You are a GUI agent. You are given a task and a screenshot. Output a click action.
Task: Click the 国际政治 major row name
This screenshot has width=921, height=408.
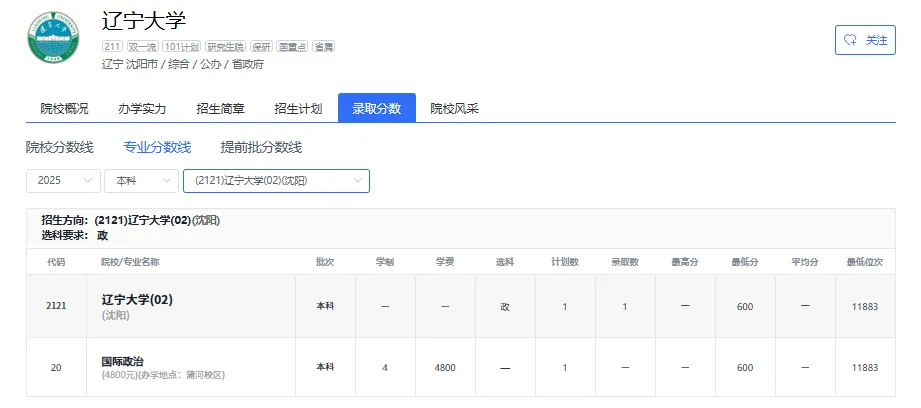[122, 361]
